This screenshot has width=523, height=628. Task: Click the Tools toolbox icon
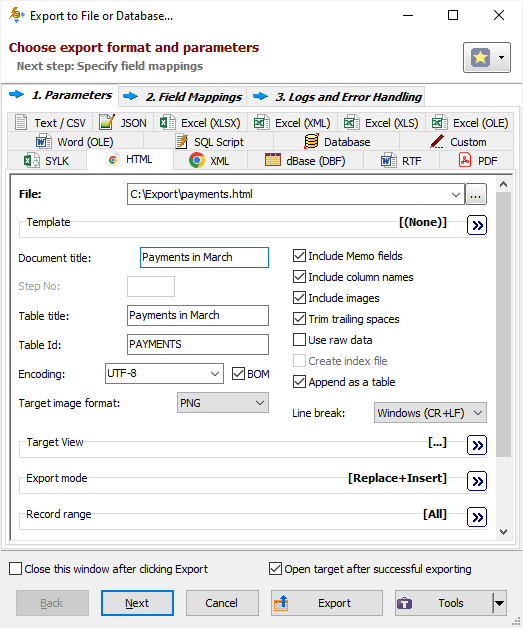[x=404, y=603]
